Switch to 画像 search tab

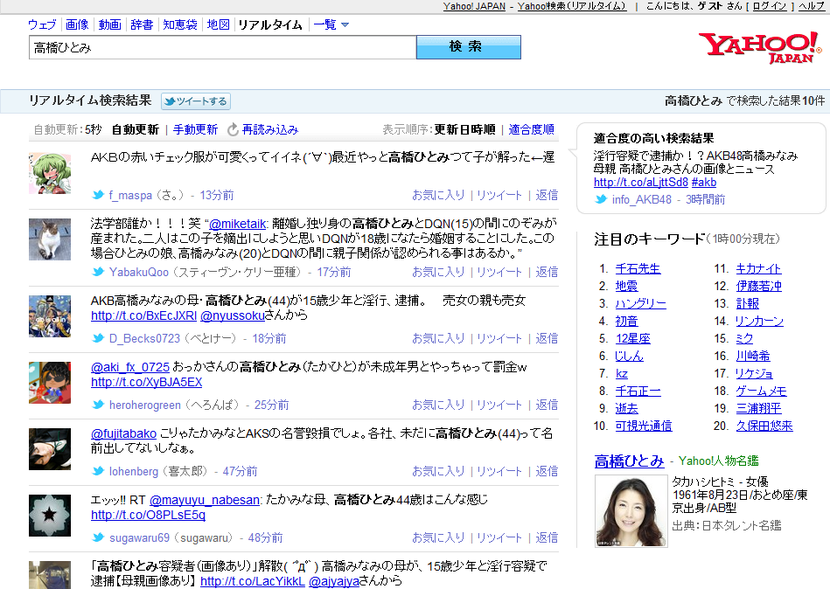pyautogui.click(x=77, y=25)
